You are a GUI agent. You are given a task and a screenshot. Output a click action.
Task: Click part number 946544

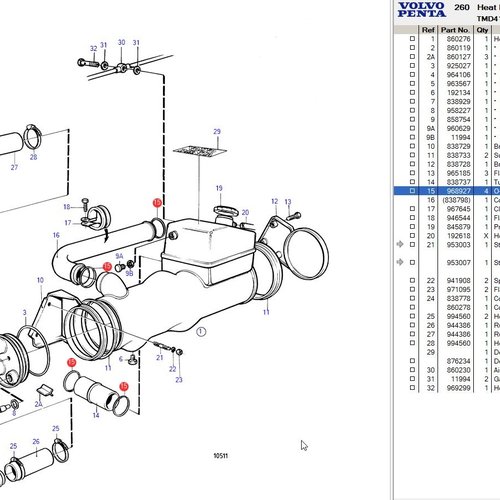pyautogui.click(x=459, y=218)
